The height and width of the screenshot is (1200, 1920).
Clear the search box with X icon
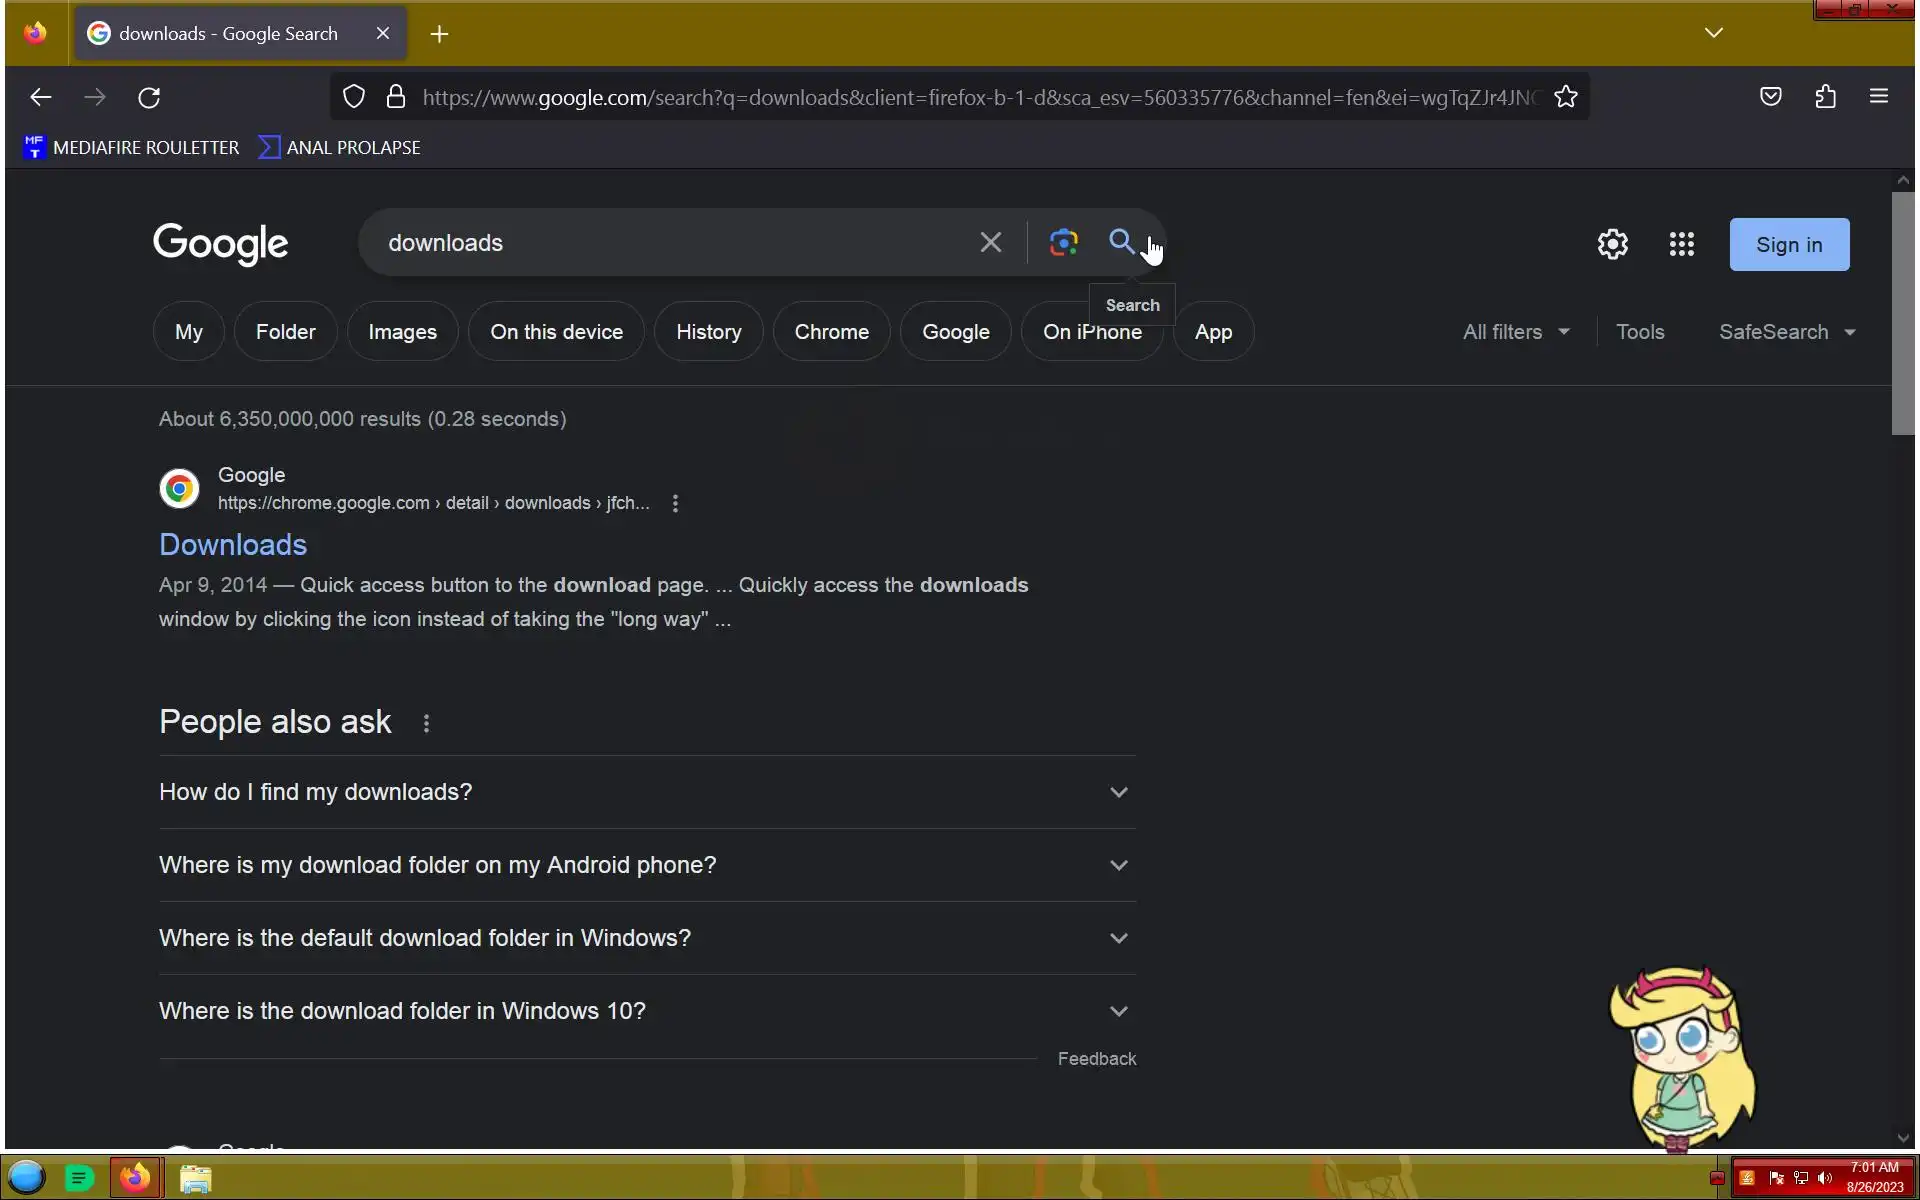pyautogui.click(x=990, y=242)
